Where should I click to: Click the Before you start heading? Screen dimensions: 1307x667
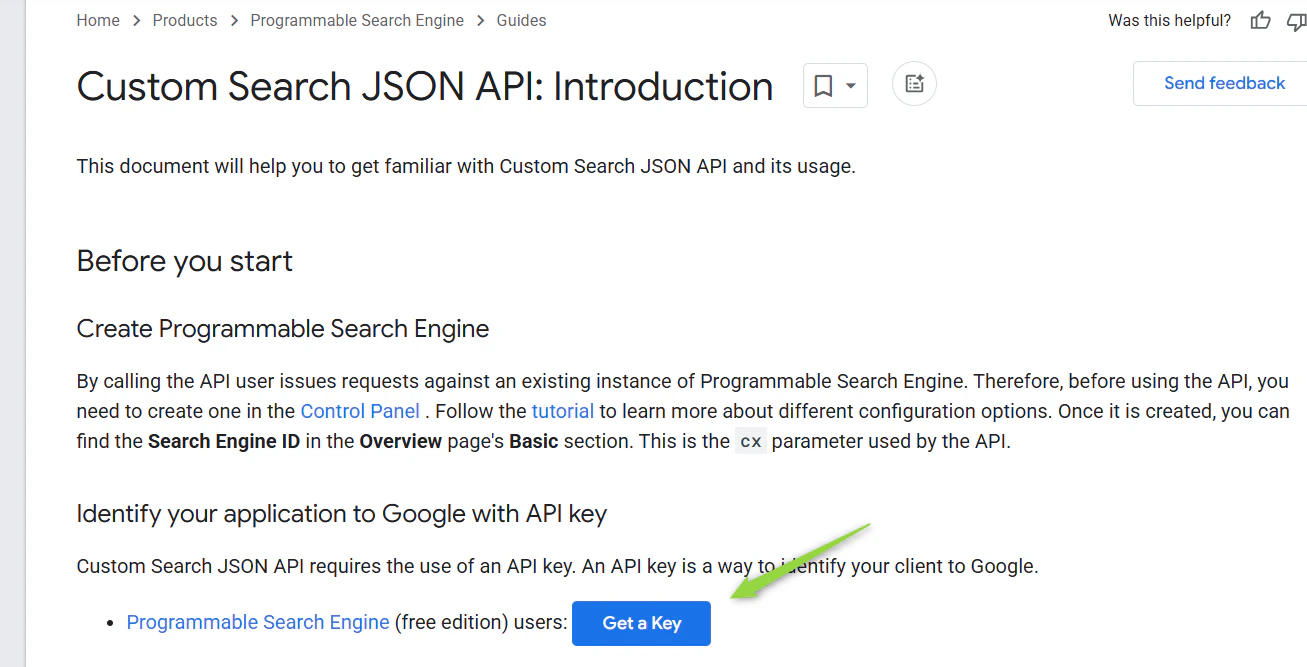(184, 261)
